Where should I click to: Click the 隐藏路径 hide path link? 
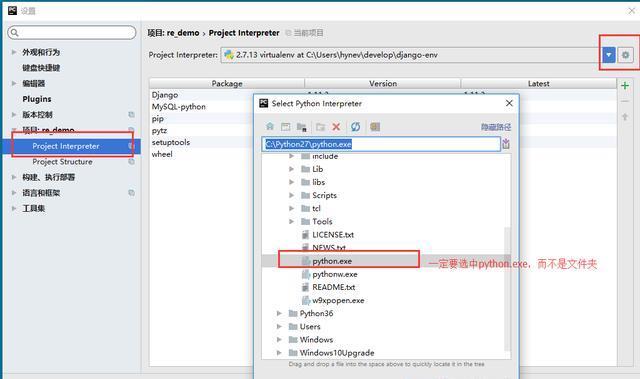click(x=496, y=127)
